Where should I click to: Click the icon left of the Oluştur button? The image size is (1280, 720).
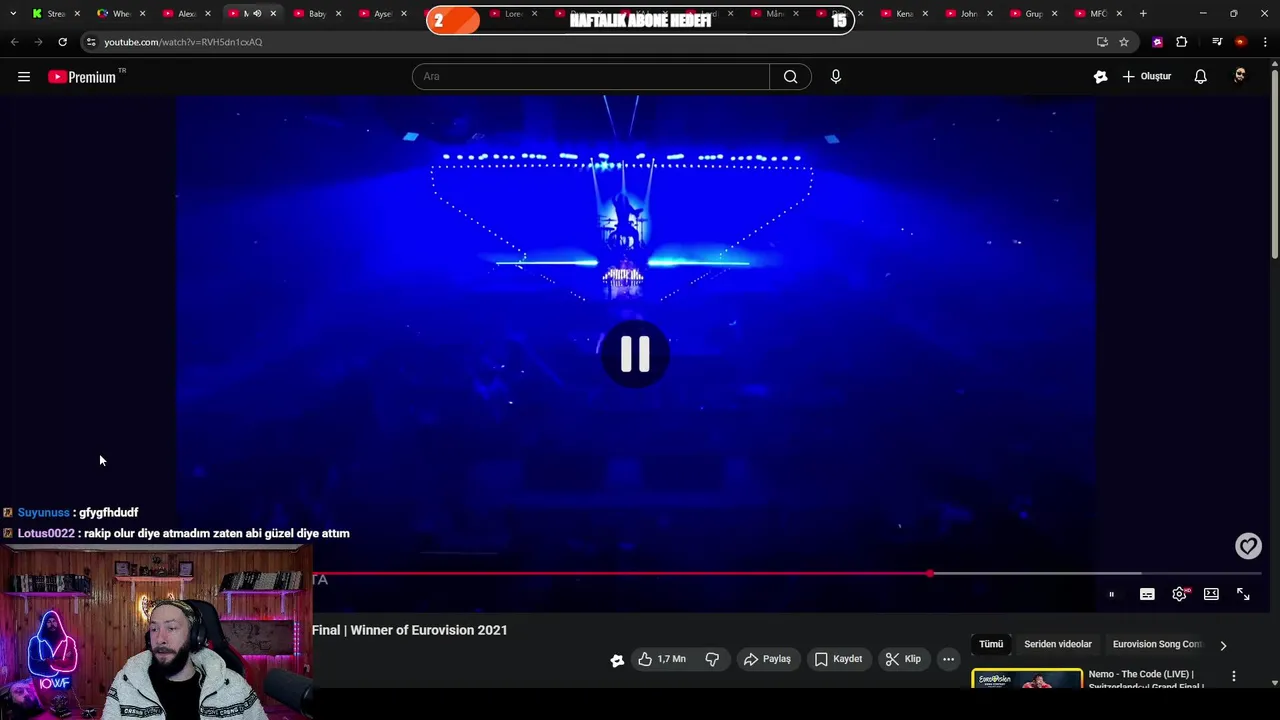[1100, 76]
